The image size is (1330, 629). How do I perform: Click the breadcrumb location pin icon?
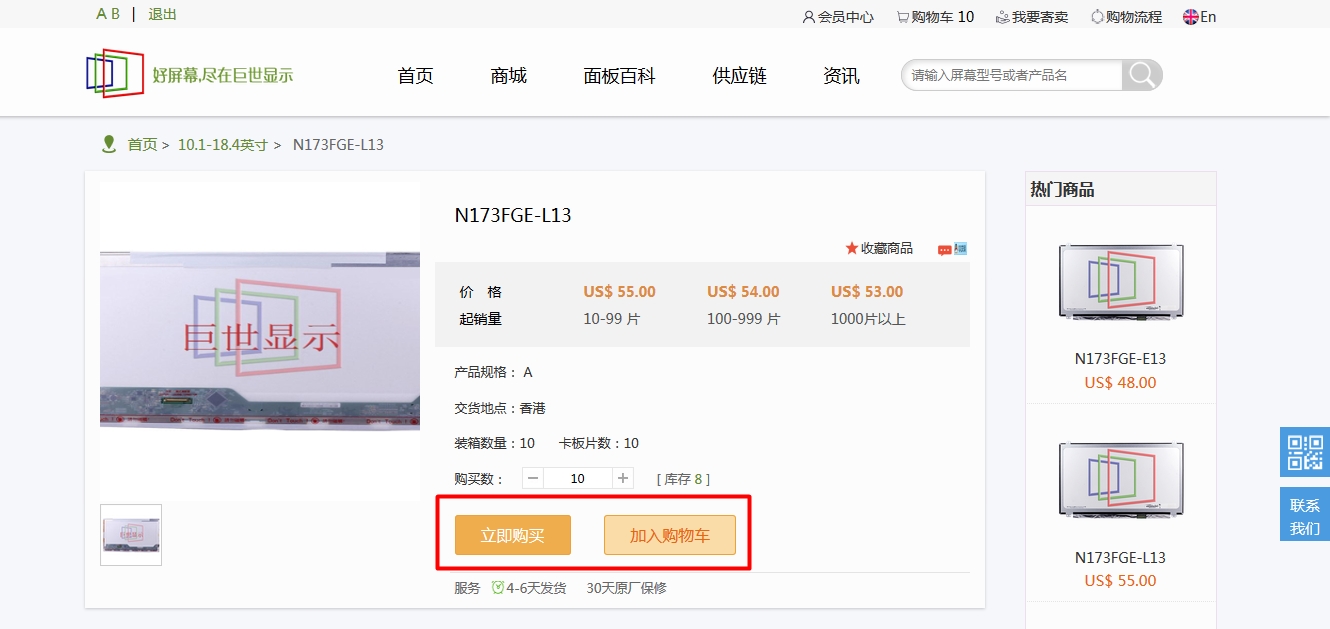(109, 144)
